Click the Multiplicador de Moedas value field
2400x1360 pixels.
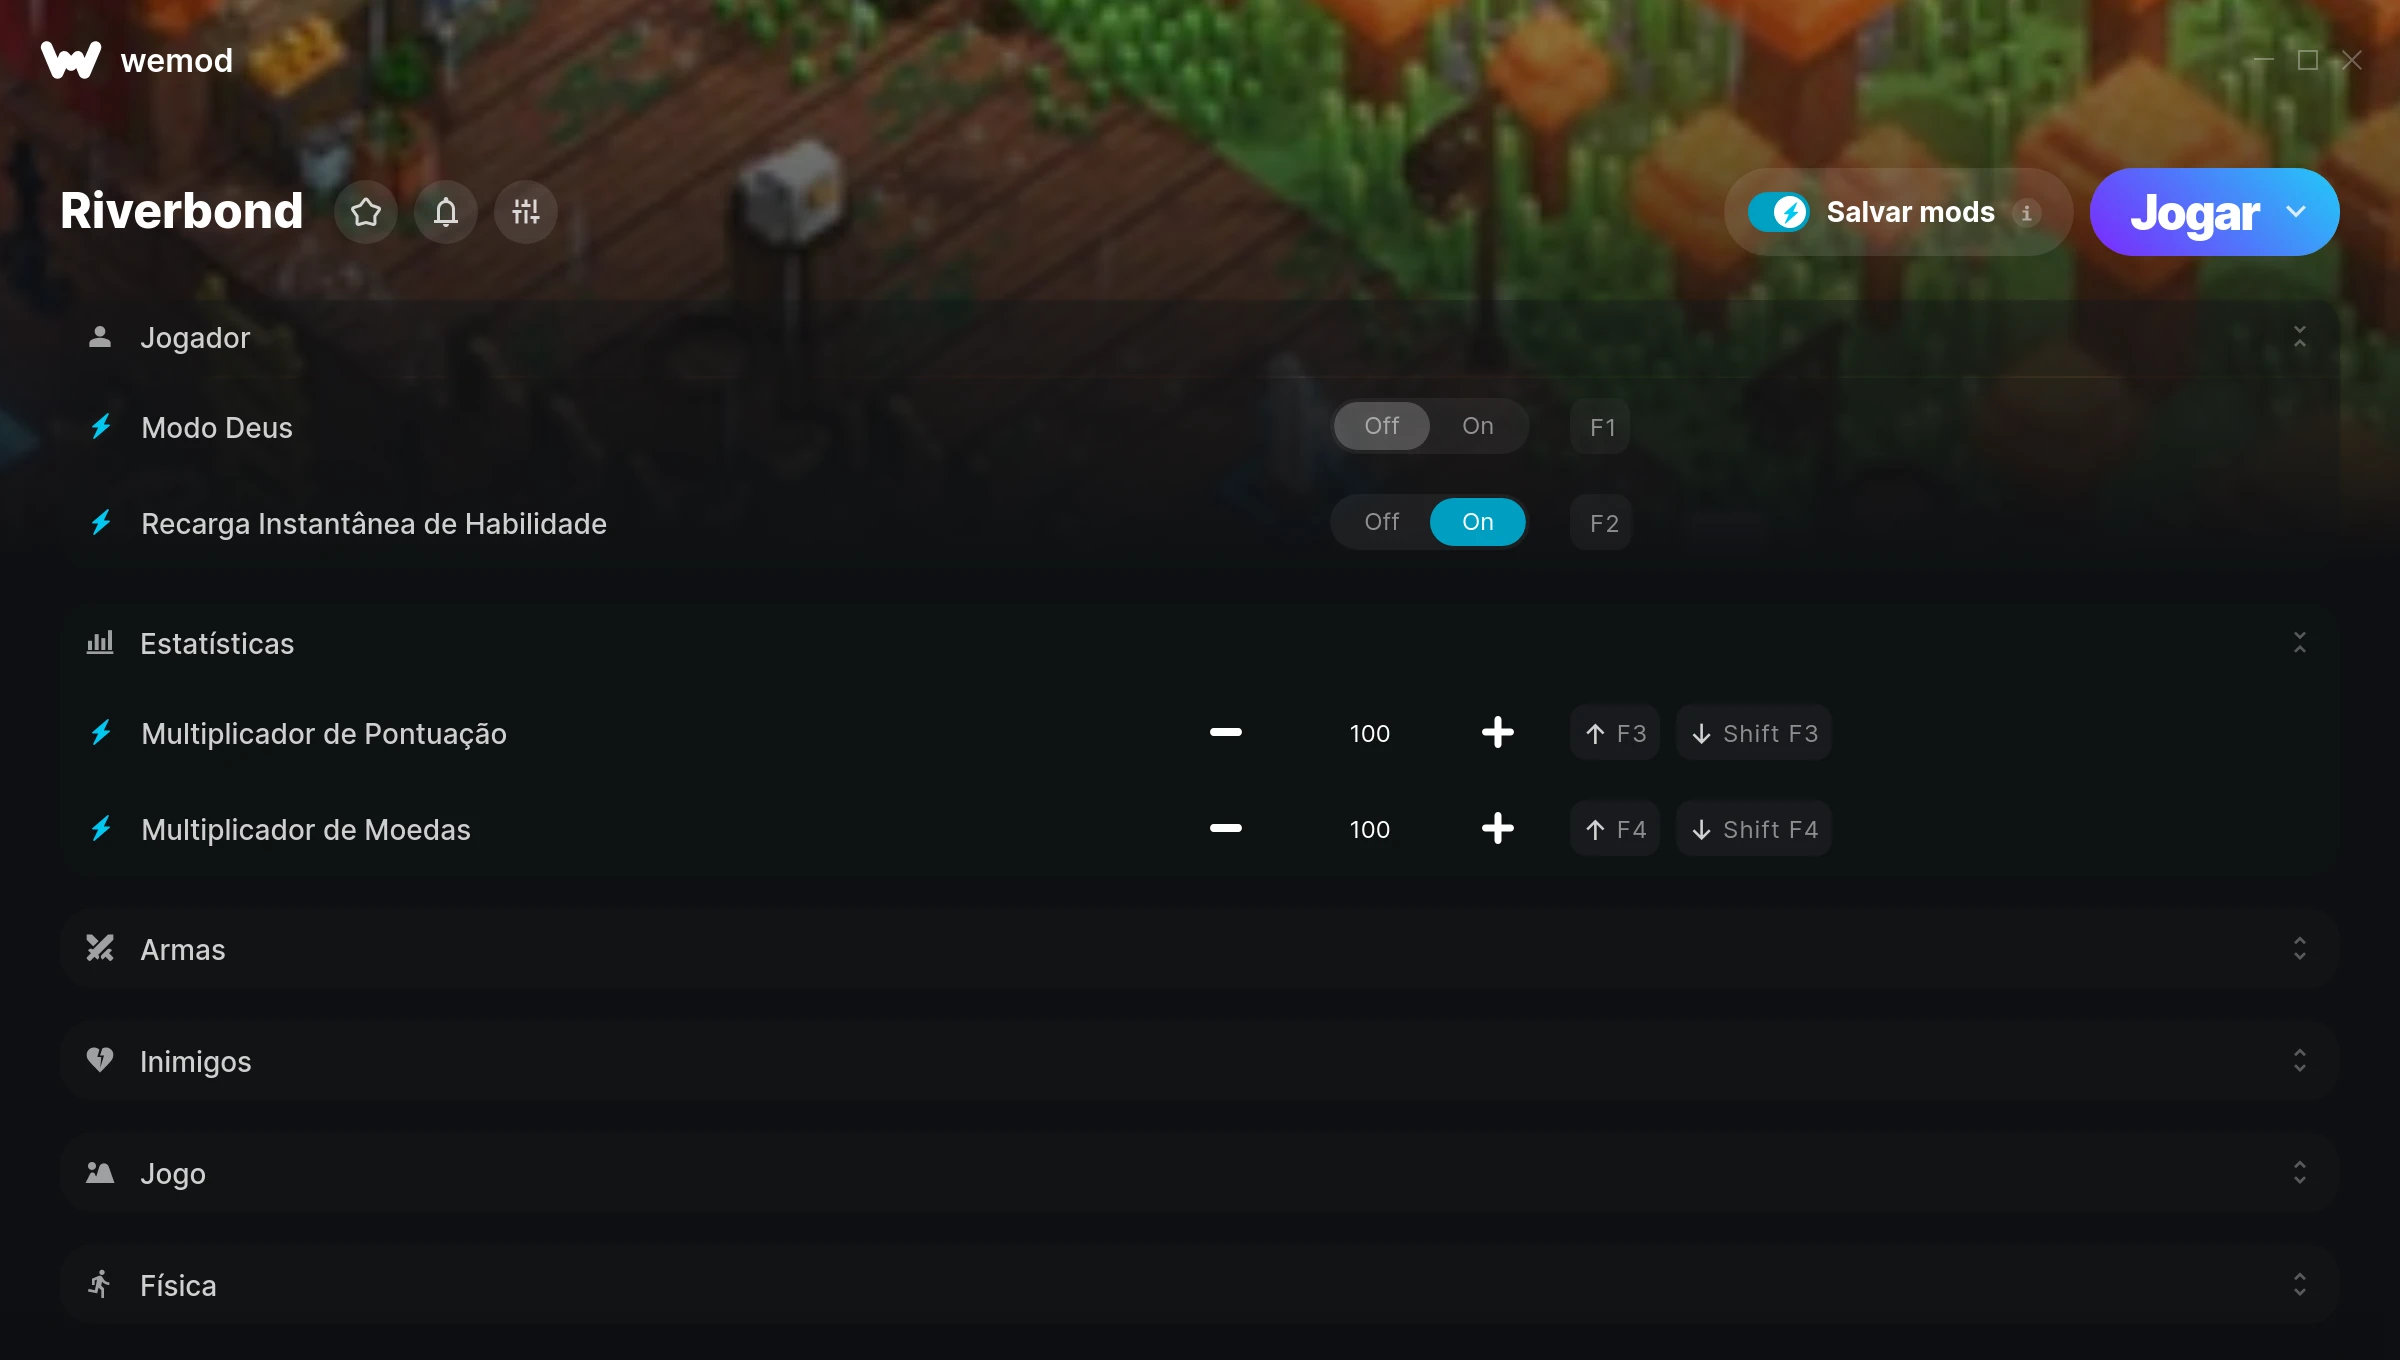coord(1369,829)
